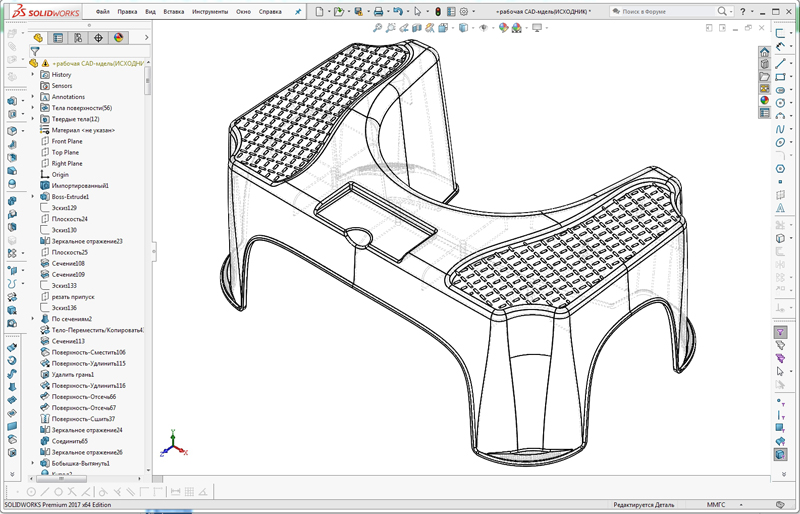Open the Справка menu
The image size is (800, 514).
point(270,11)
